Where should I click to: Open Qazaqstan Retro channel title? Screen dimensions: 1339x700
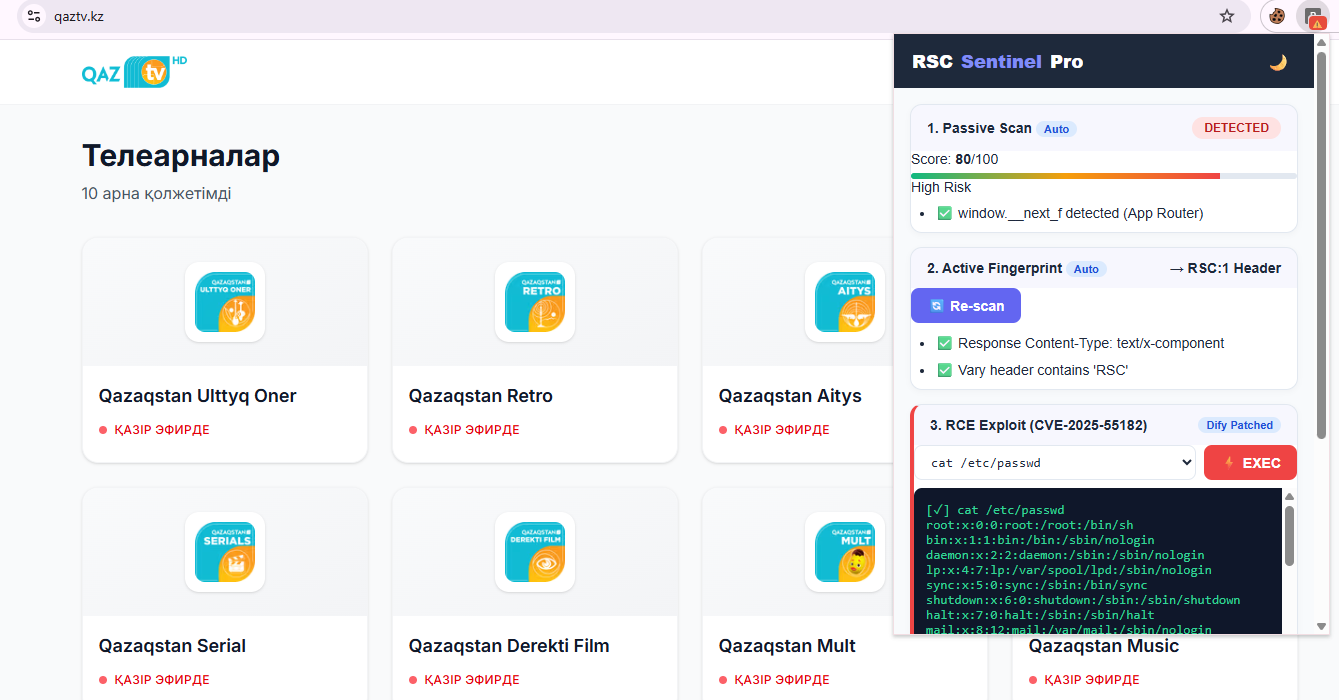click(x=481, y=396)
